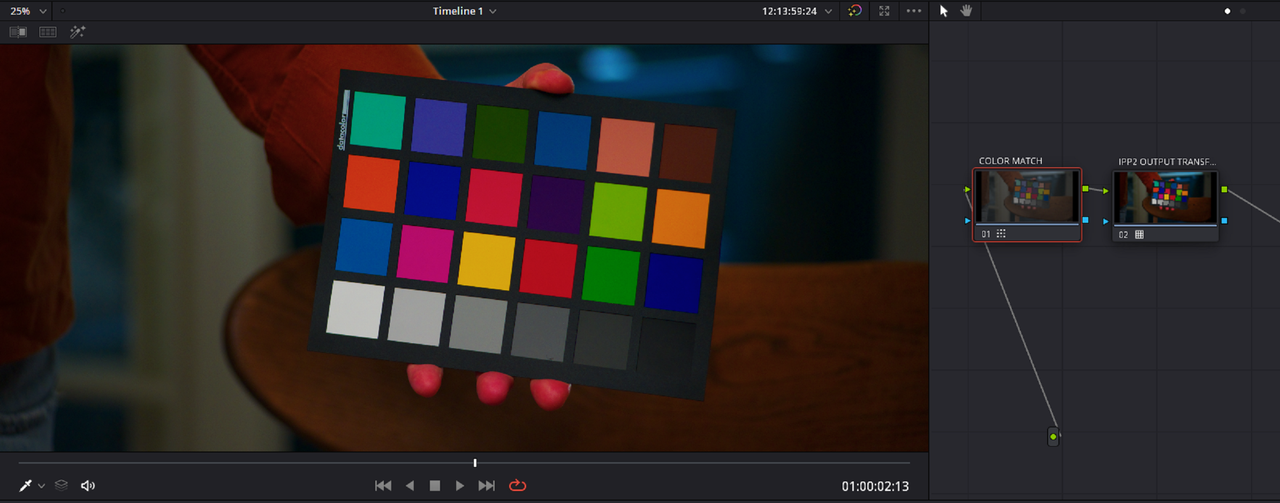The image size is (1280, 503).
Task: Click the blue key output of COLOR MATCH node
Action: point(1087,220)
